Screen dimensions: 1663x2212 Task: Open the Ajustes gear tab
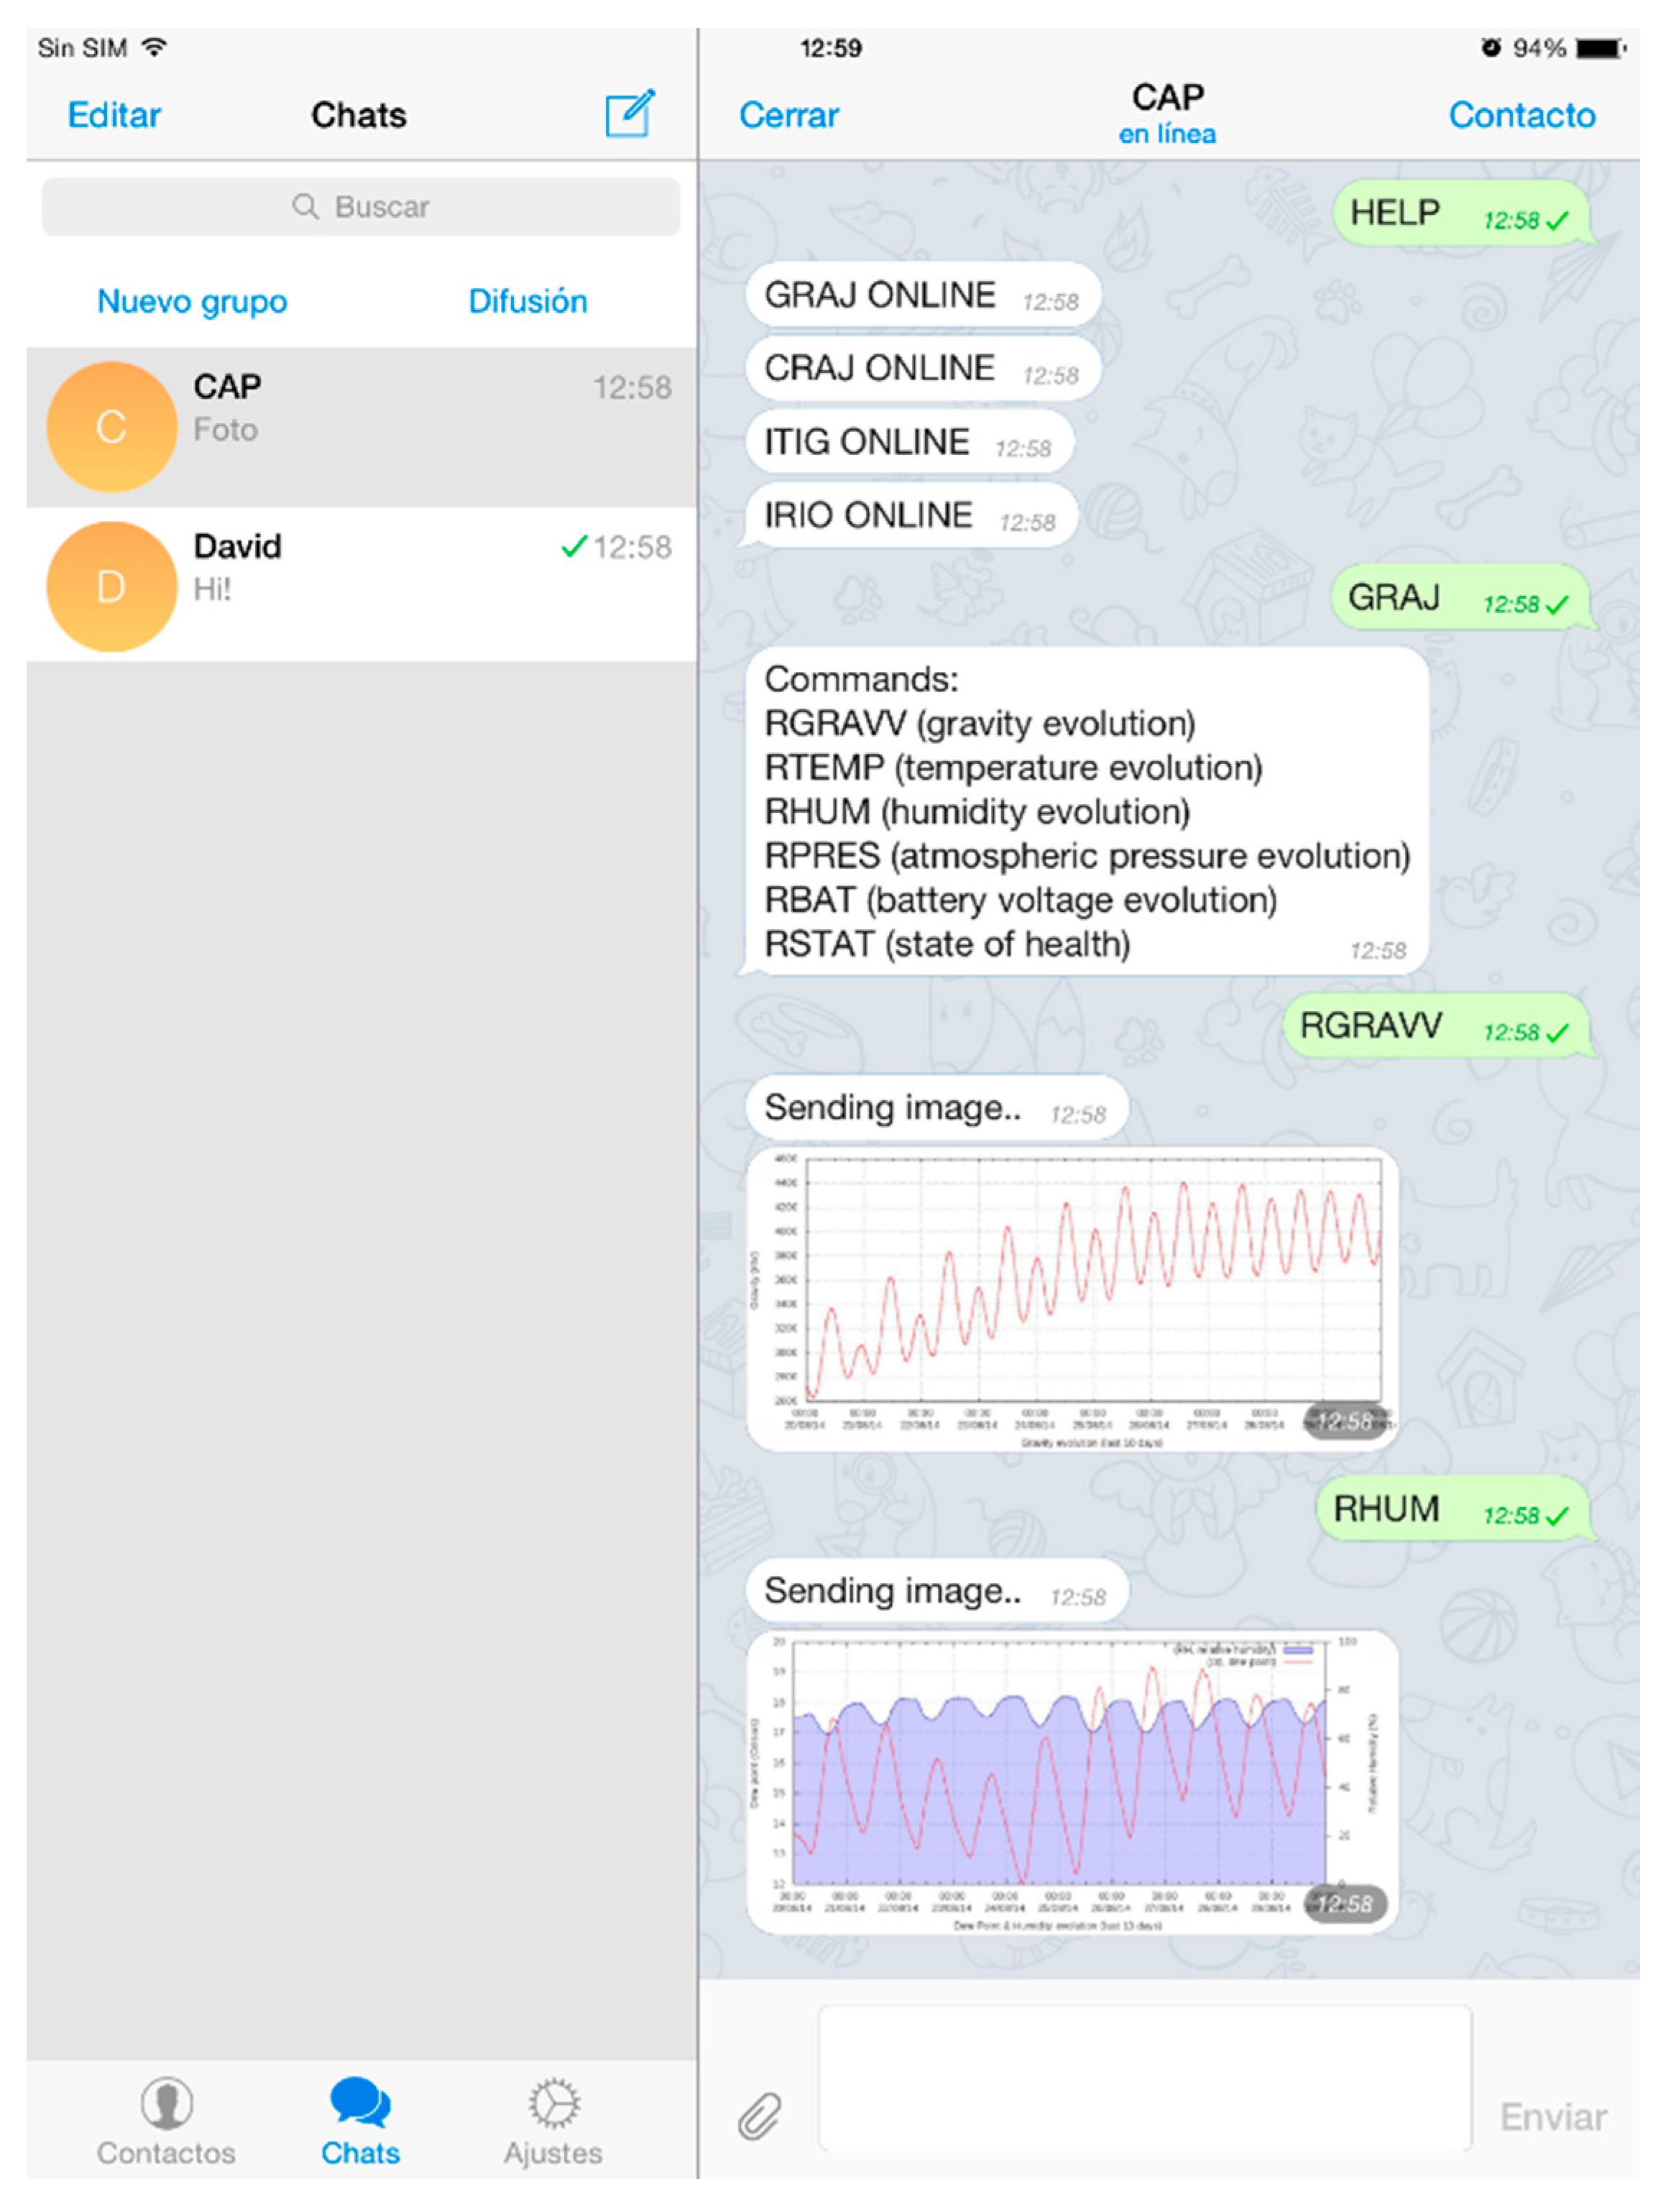click(553, 2103)
